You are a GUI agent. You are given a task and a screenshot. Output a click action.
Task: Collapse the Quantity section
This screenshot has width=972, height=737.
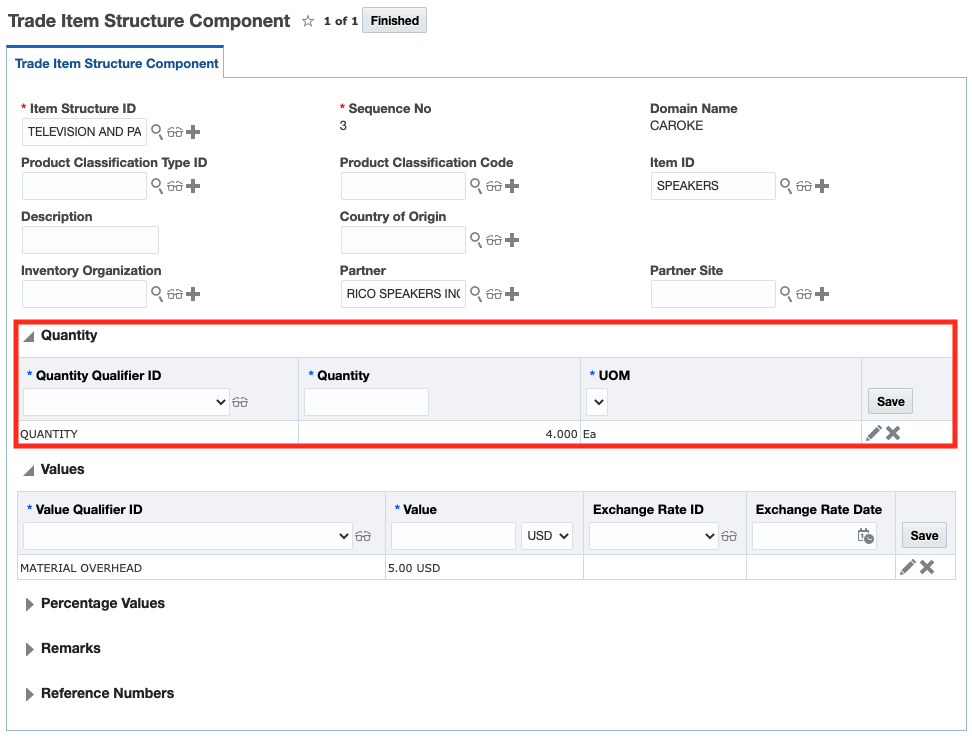click(30, 337)
